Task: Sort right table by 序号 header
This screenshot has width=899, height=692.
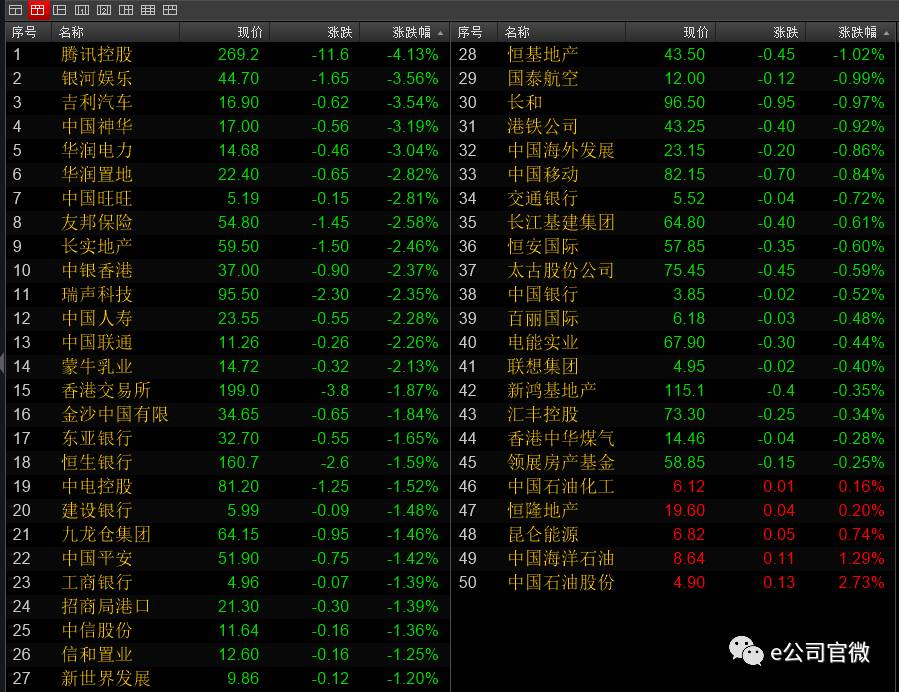Action: click(x=470, y=33)
